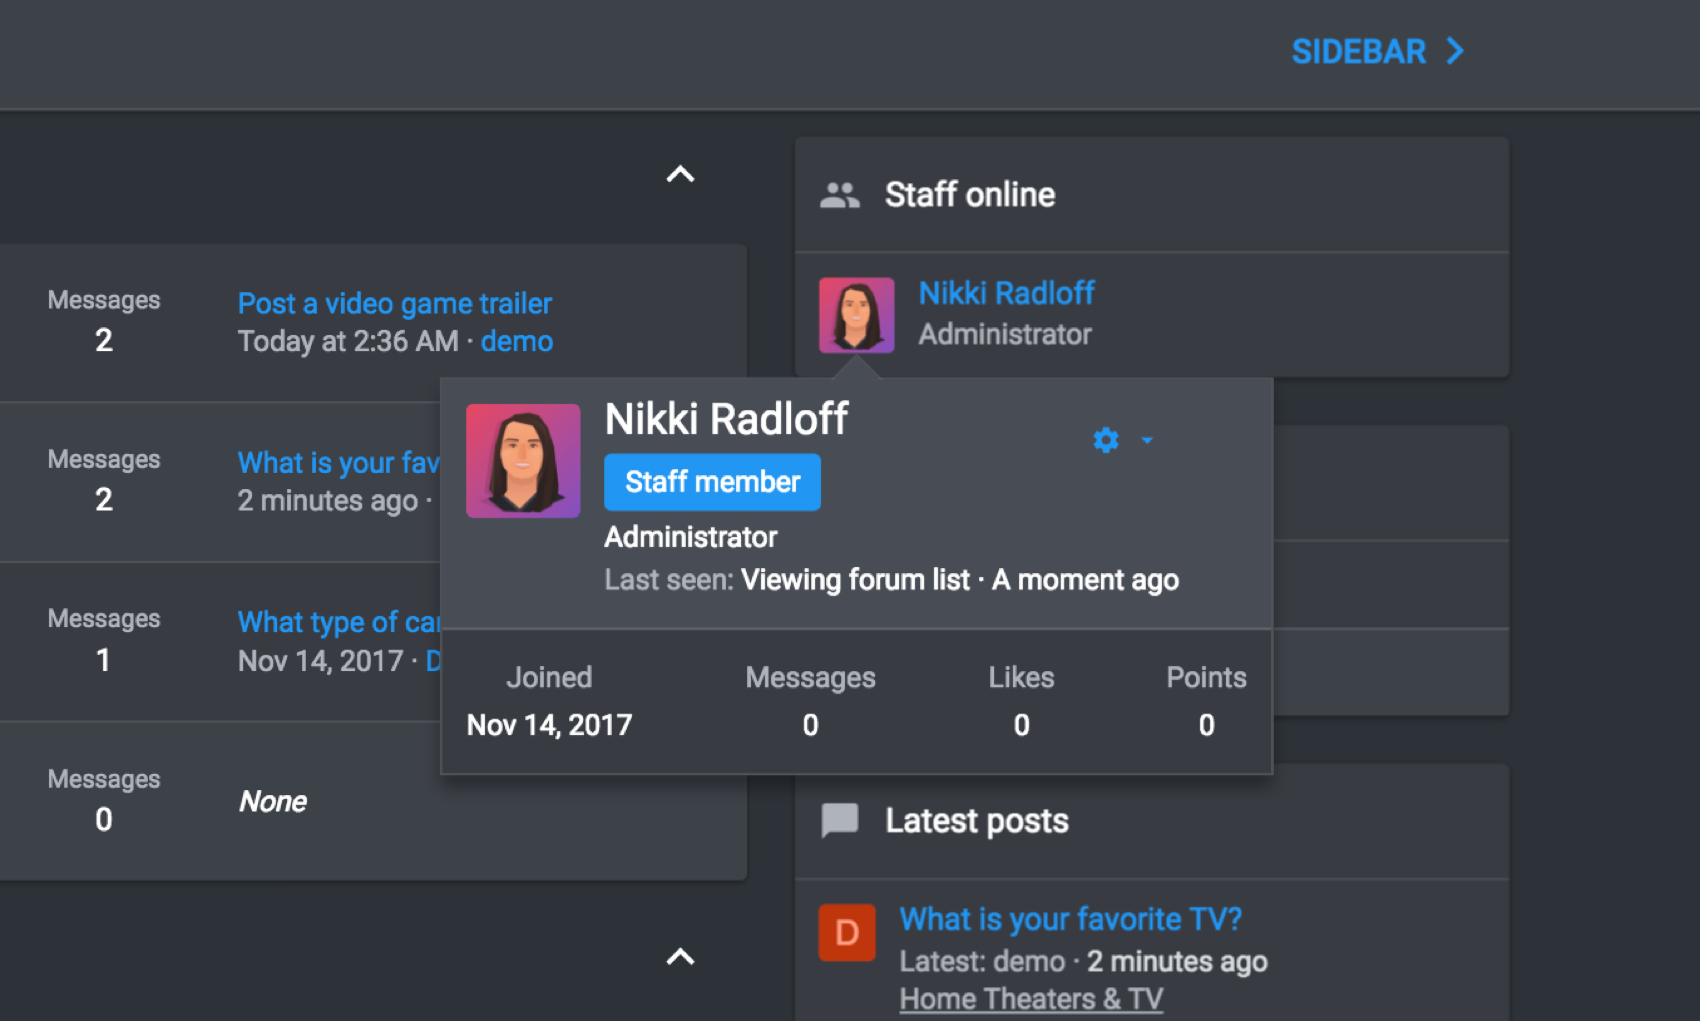Collapse the top forum category with chevron
This screenshot has height=1021, width=1700.
pos(680,175)
